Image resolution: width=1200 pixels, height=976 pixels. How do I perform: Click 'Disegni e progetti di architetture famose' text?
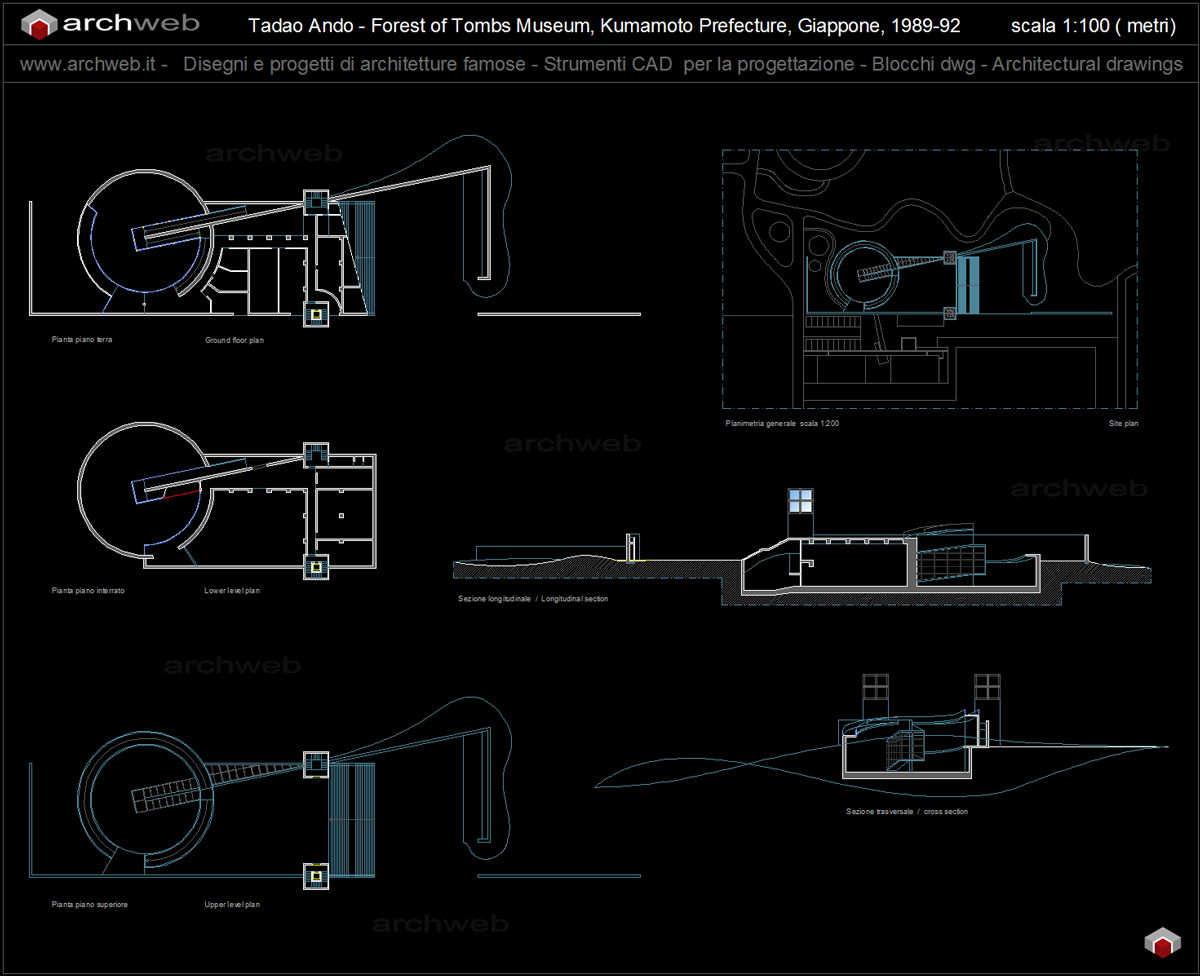click(353, 65)
